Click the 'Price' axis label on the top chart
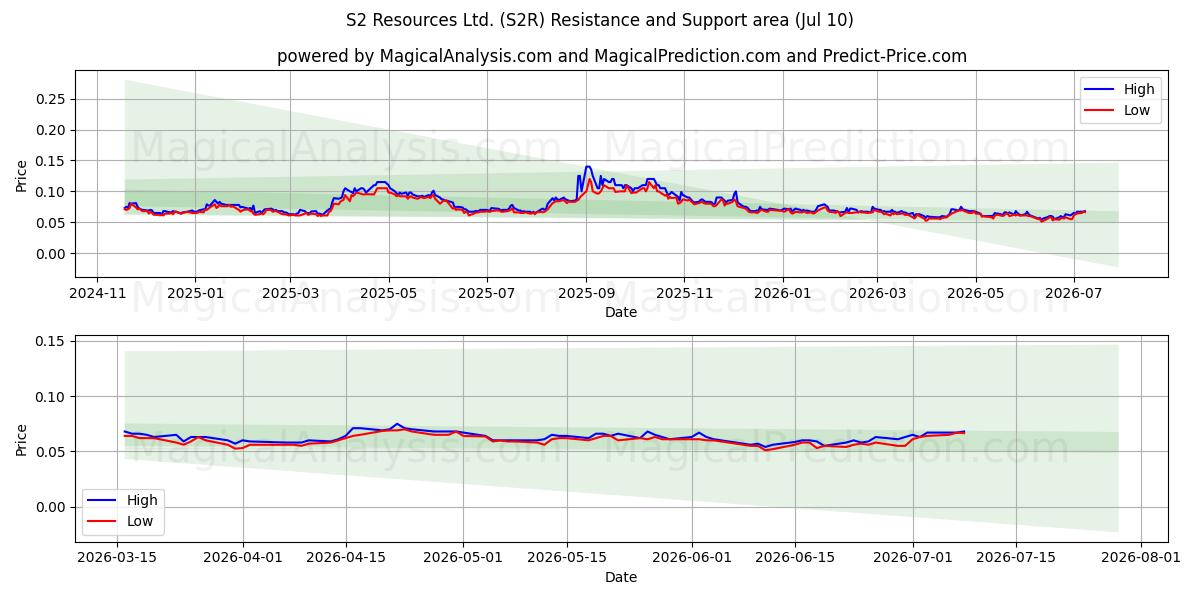The image size is (1200, 600). click(22, 174)
